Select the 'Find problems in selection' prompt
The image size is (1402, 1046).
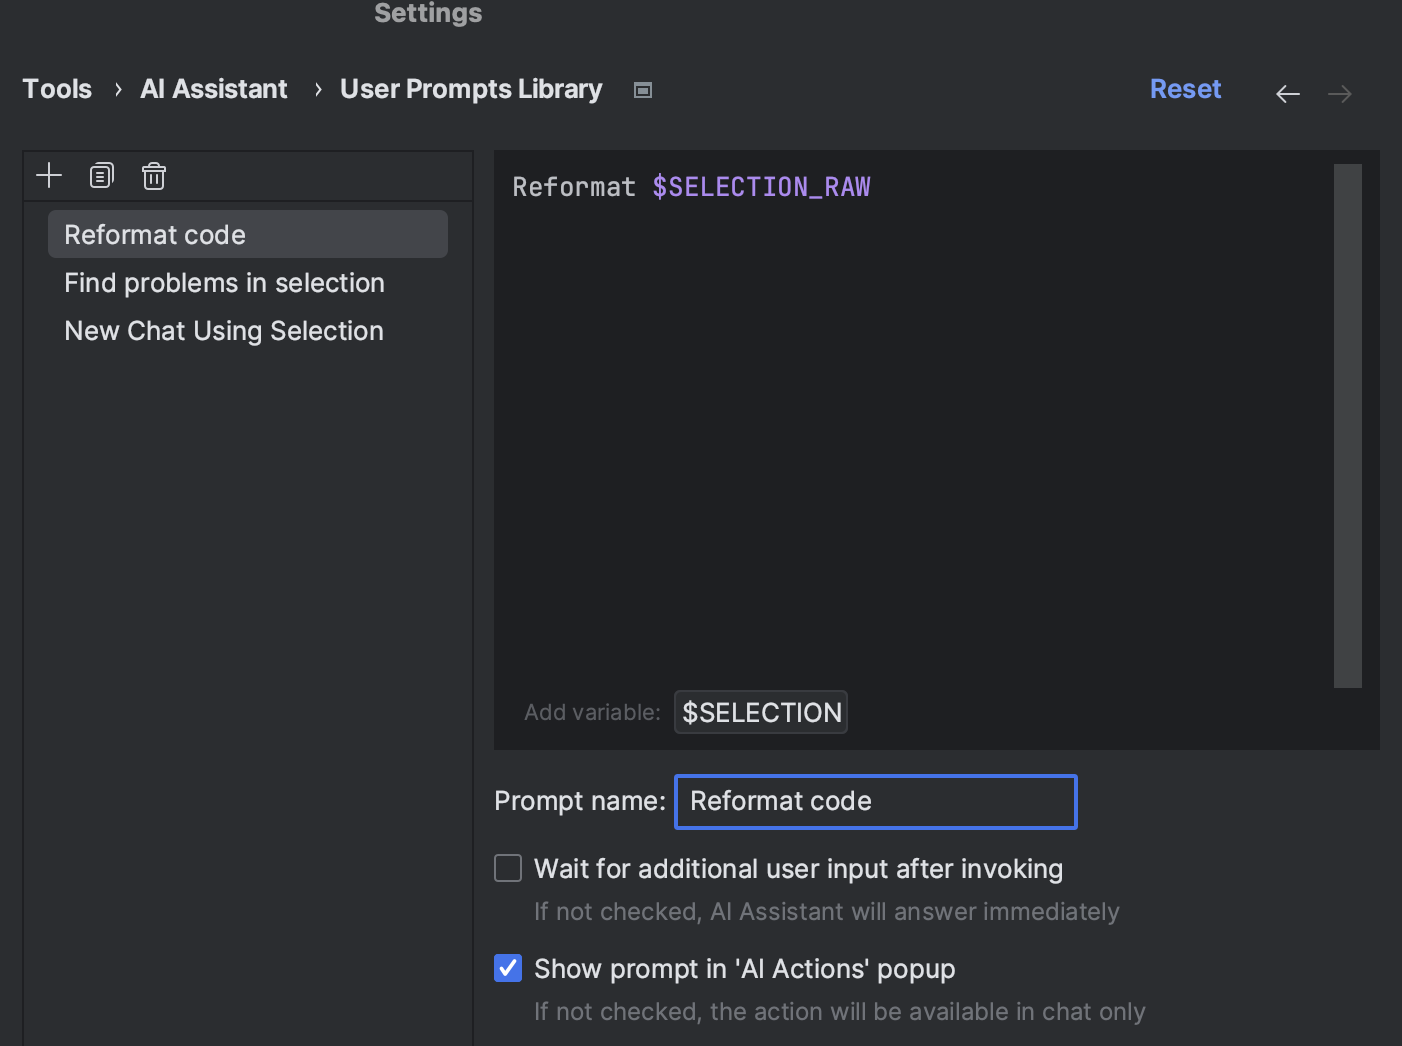pos(224,283)
